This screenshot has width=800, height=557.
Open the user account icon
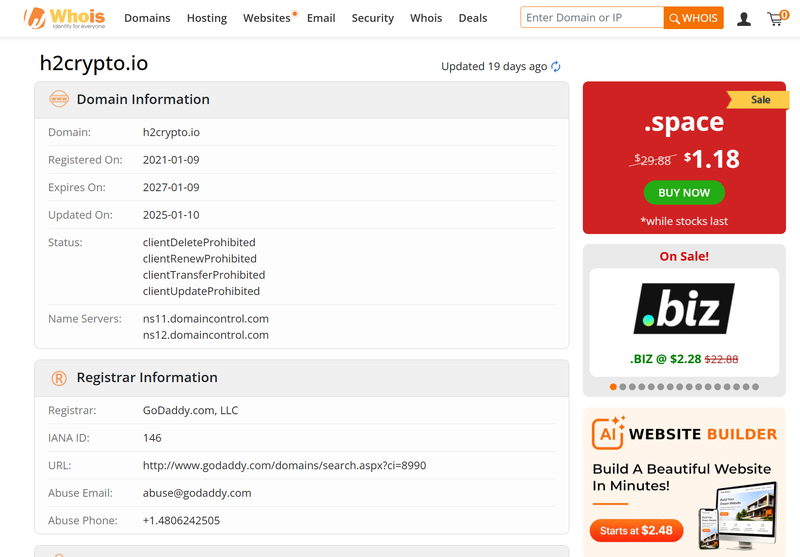(x=744, y=19)
